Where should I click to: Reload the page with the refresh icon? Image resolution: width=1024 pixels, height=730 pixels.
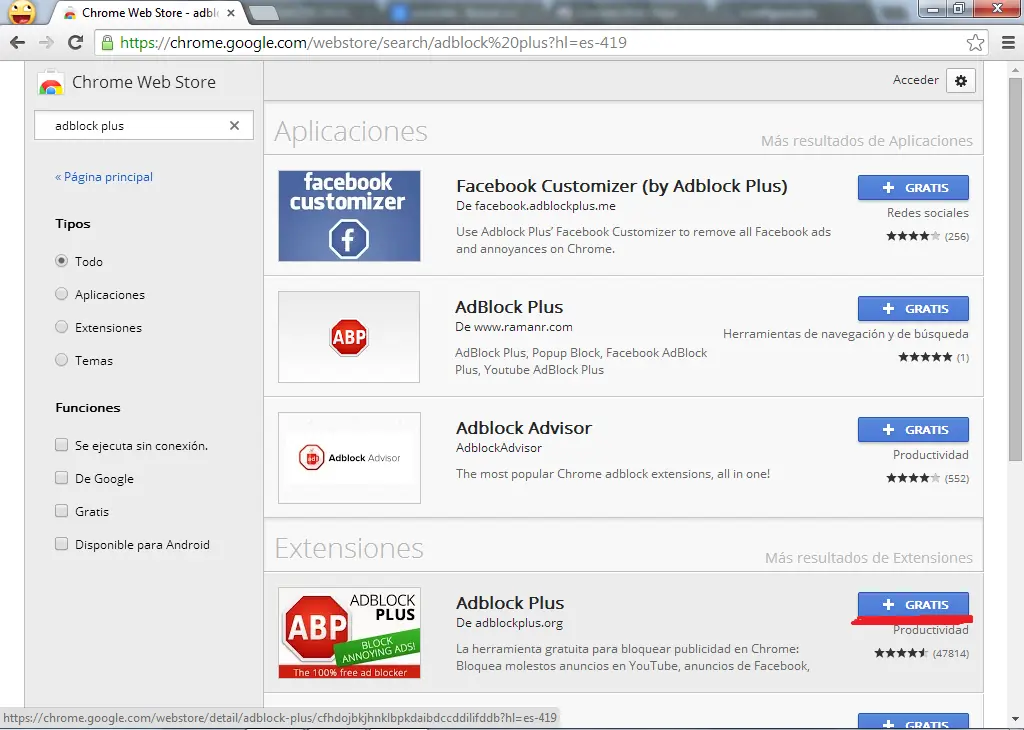[x=75, y=42]
